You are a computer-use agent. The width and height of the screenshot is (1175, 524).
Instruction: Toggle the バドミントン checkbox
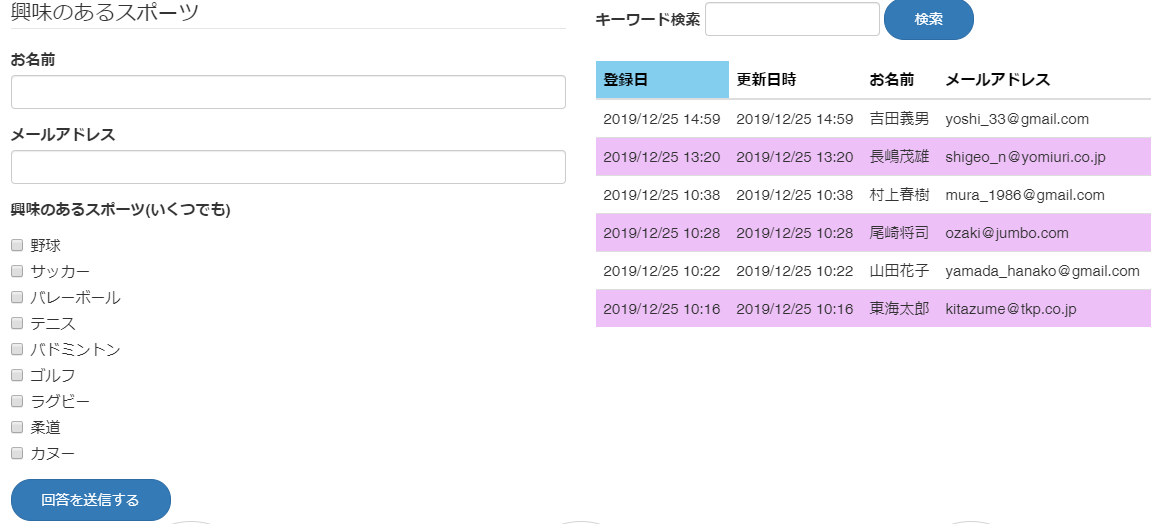pyautogui.click(x=17, y=349)
